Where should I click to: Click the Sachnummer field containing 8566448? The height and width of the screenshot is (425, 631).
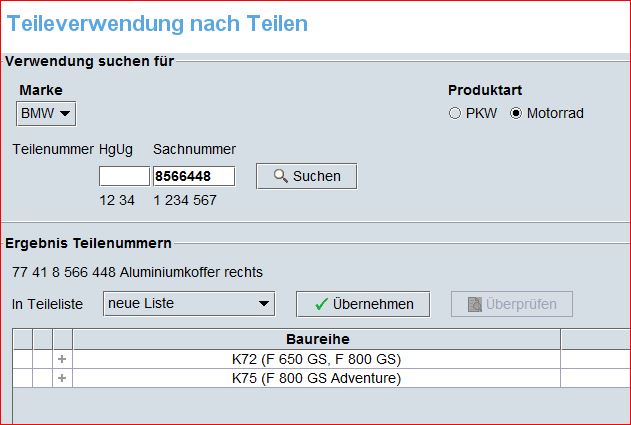(x=193, y=176)
